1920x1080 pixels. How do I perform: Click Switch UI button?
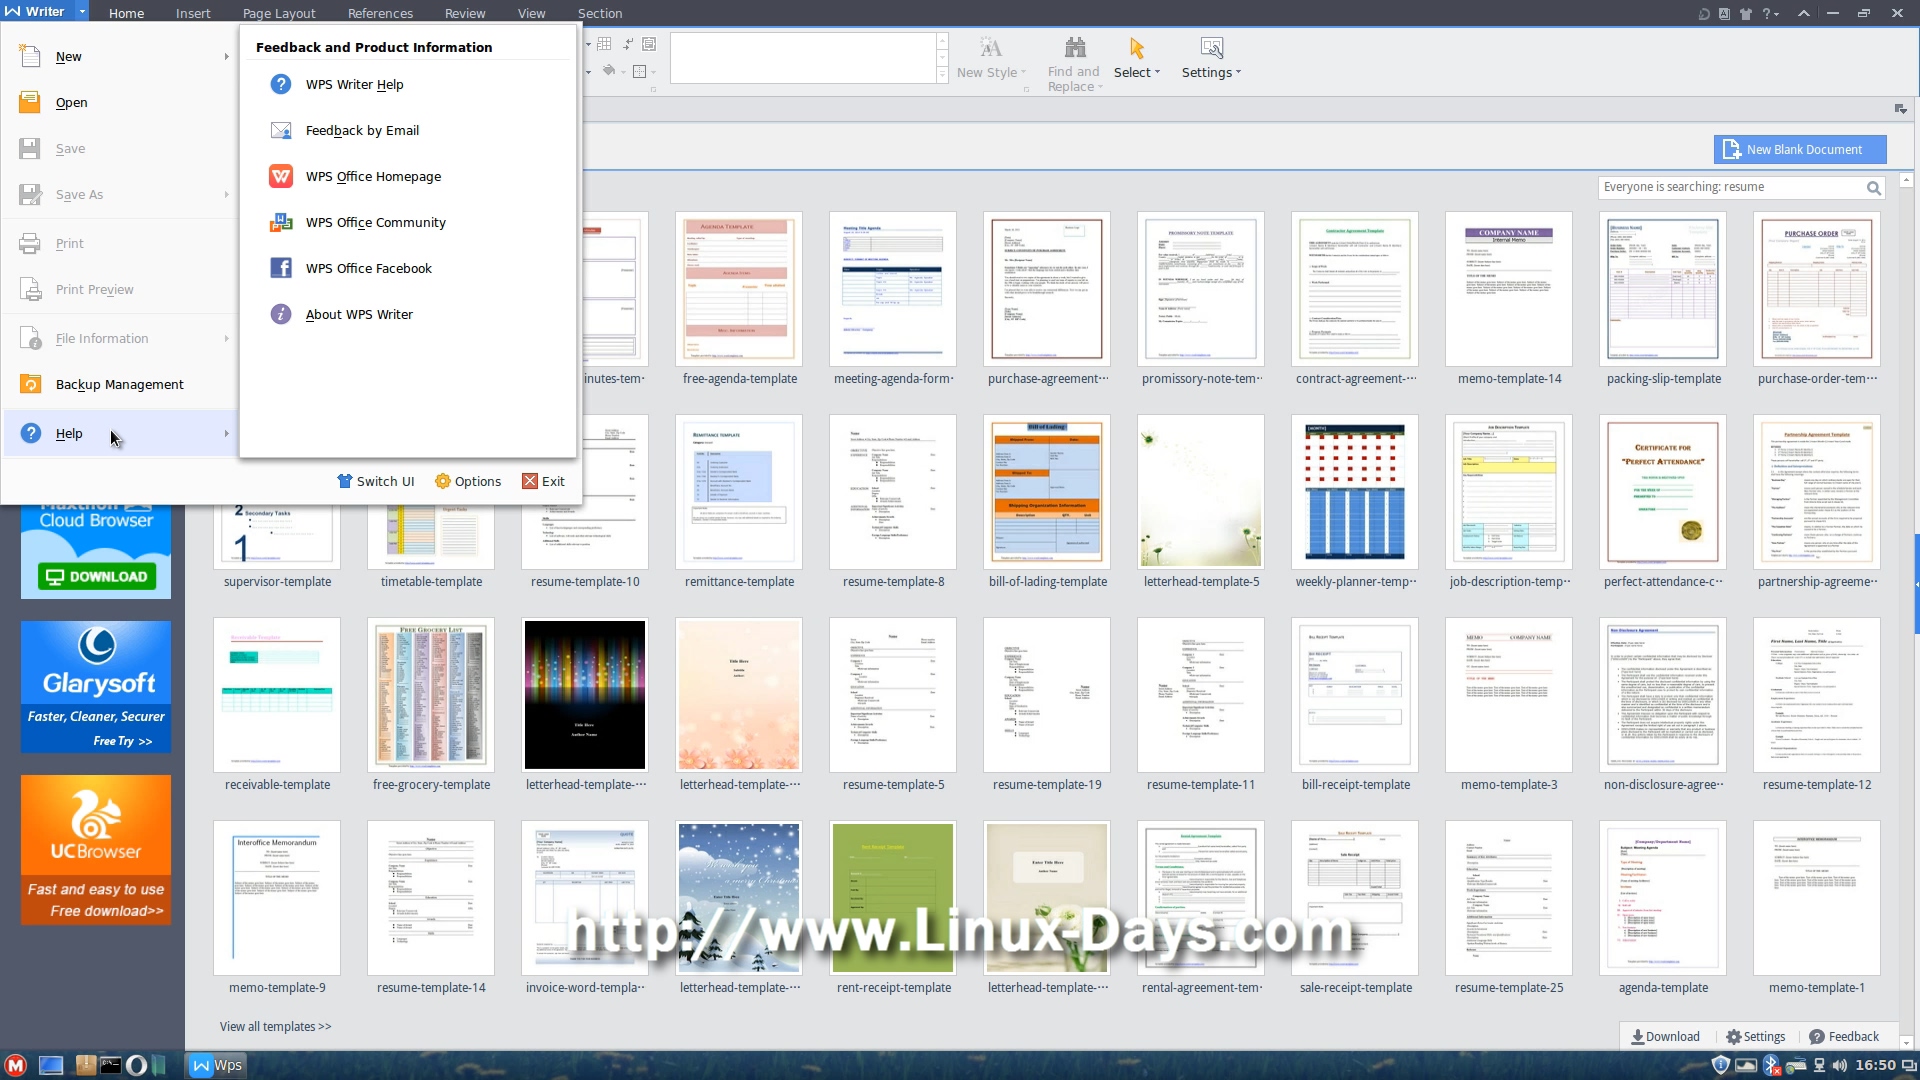tap(376, 481)
